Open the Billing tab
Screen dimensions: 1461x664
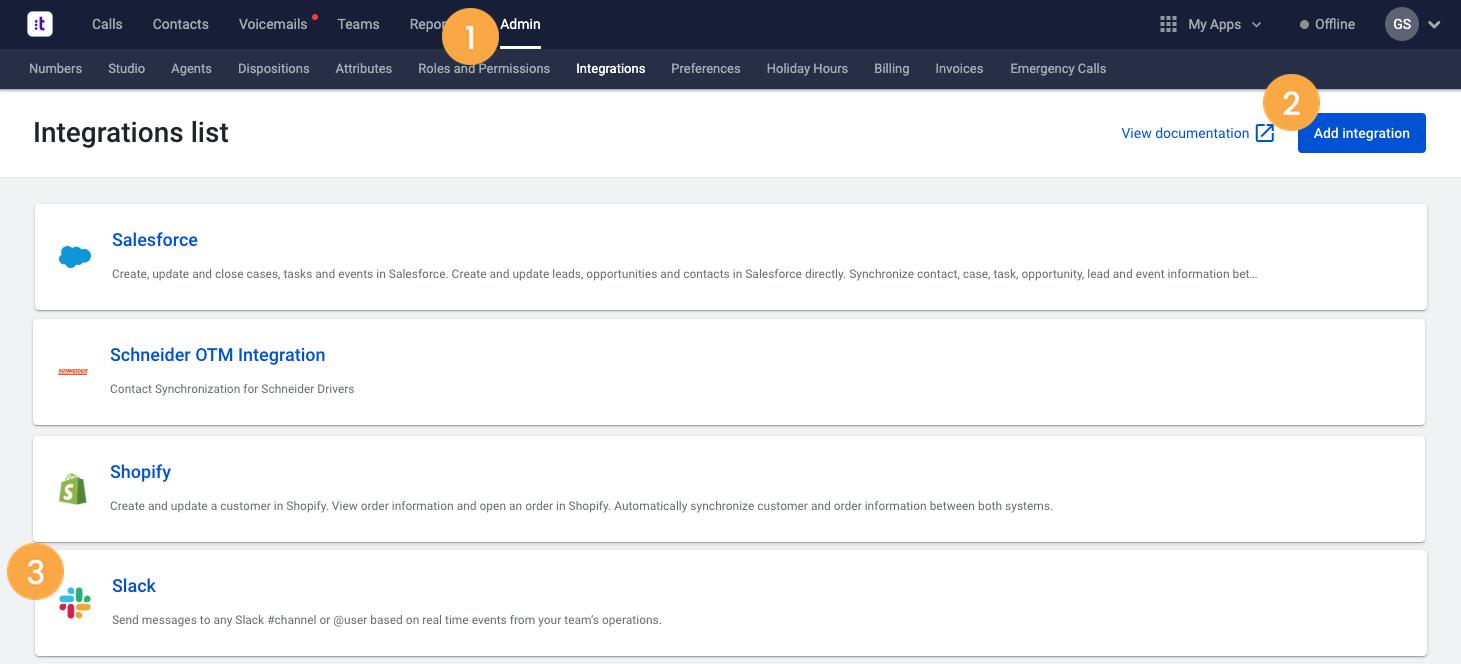[892, 69]
